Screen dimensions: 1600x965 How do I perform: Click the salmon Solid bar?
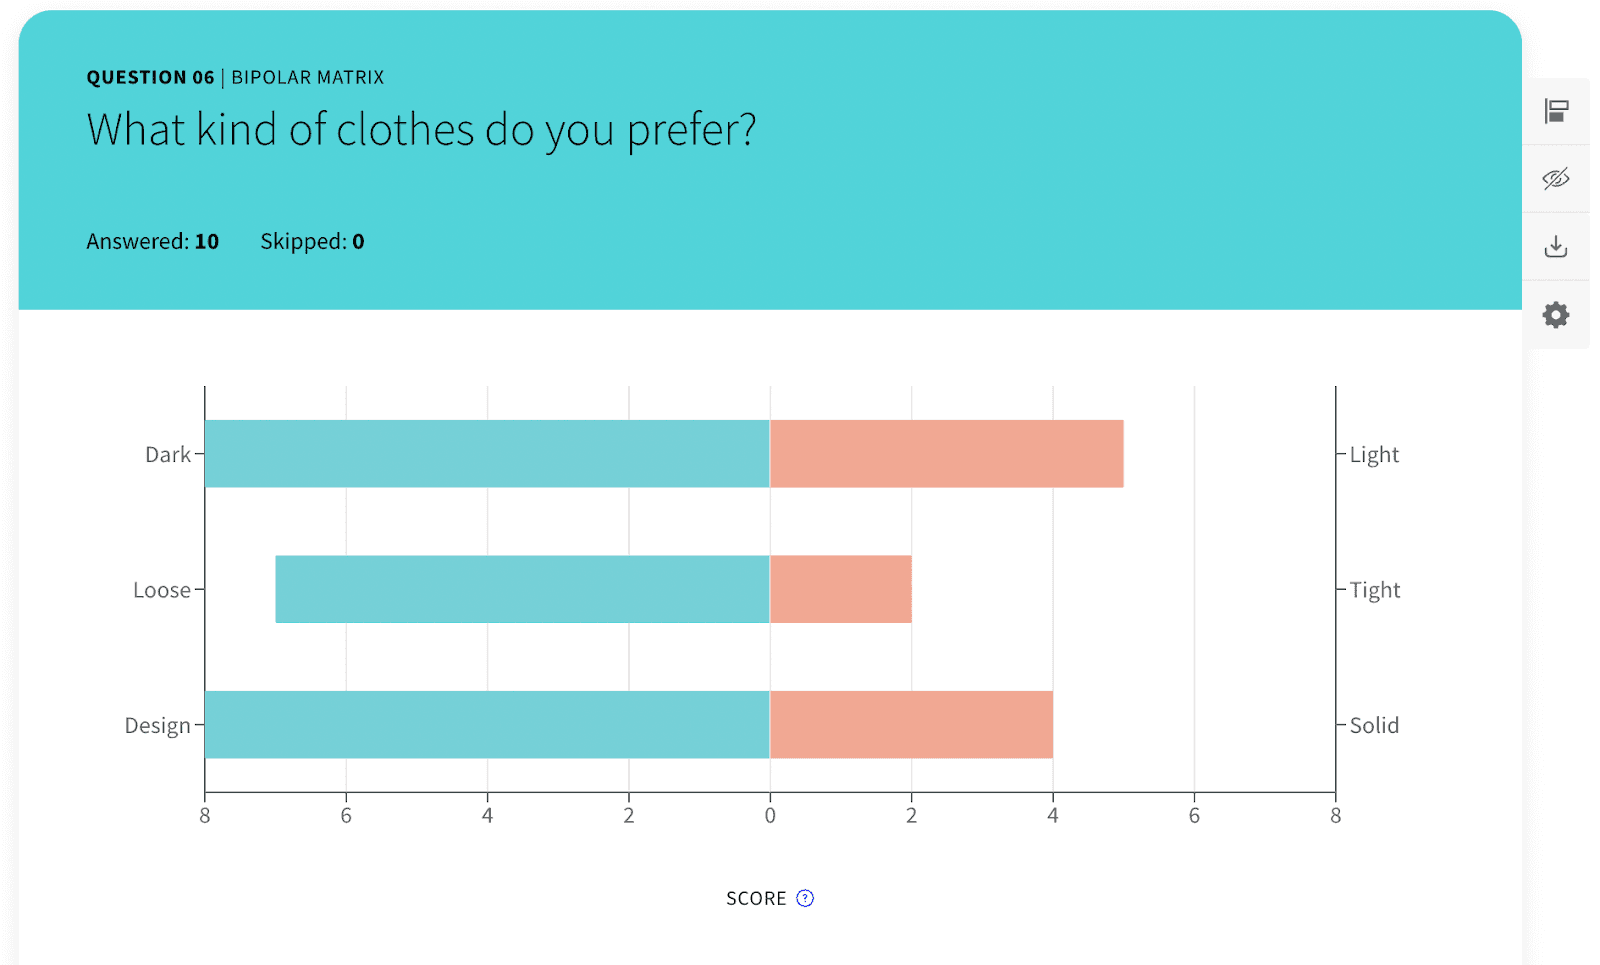click(911, 724)
